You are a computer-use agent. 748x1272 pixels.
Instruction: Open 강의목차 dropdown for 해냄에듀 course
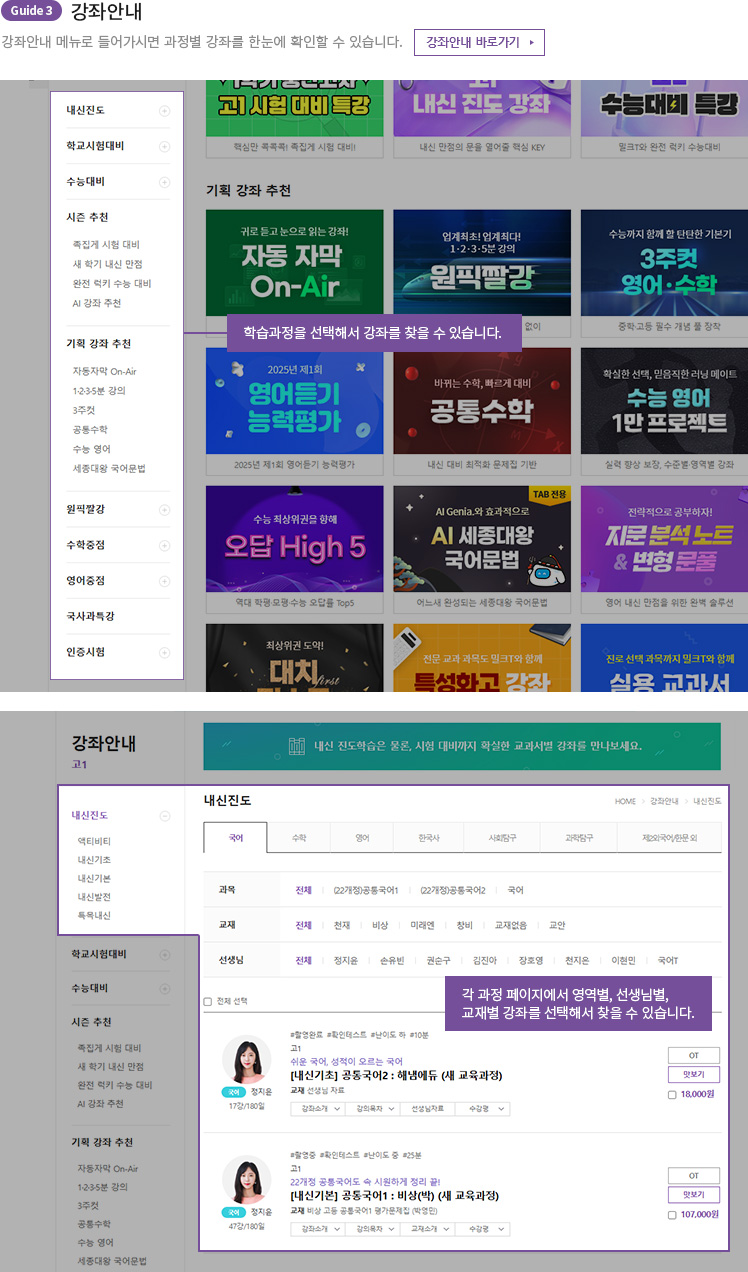click(x=372, y=1109)
